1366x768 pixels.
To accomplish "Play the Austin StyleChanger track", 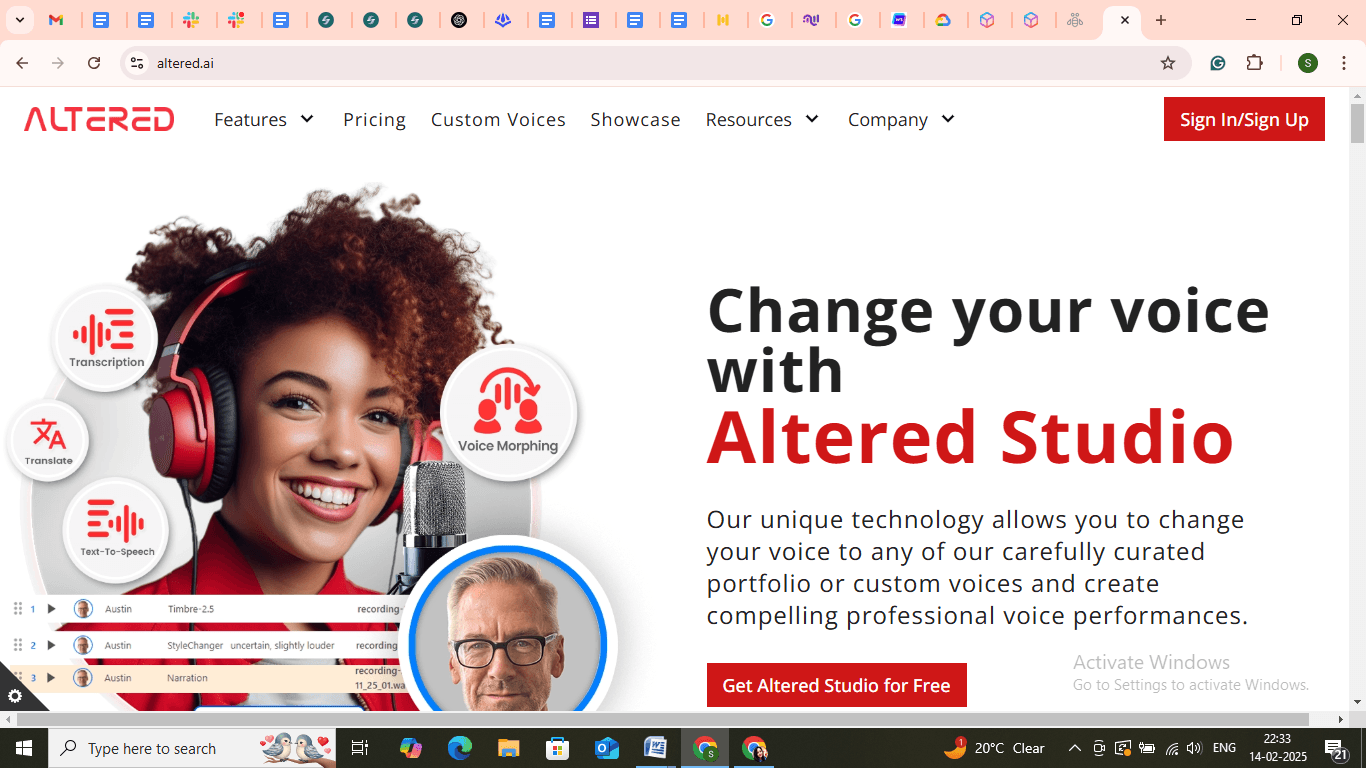I will tap(51, 645).
